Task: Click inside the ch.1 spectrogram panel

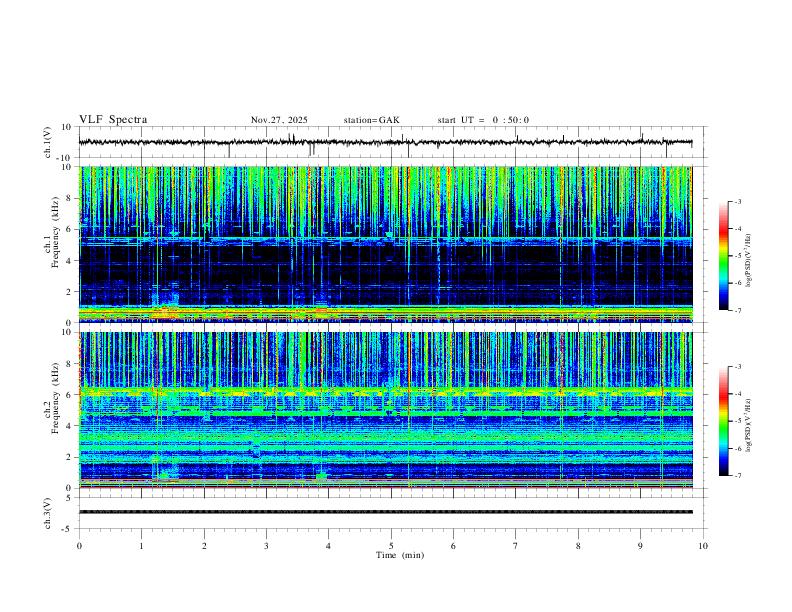Action: click(385, 244)
